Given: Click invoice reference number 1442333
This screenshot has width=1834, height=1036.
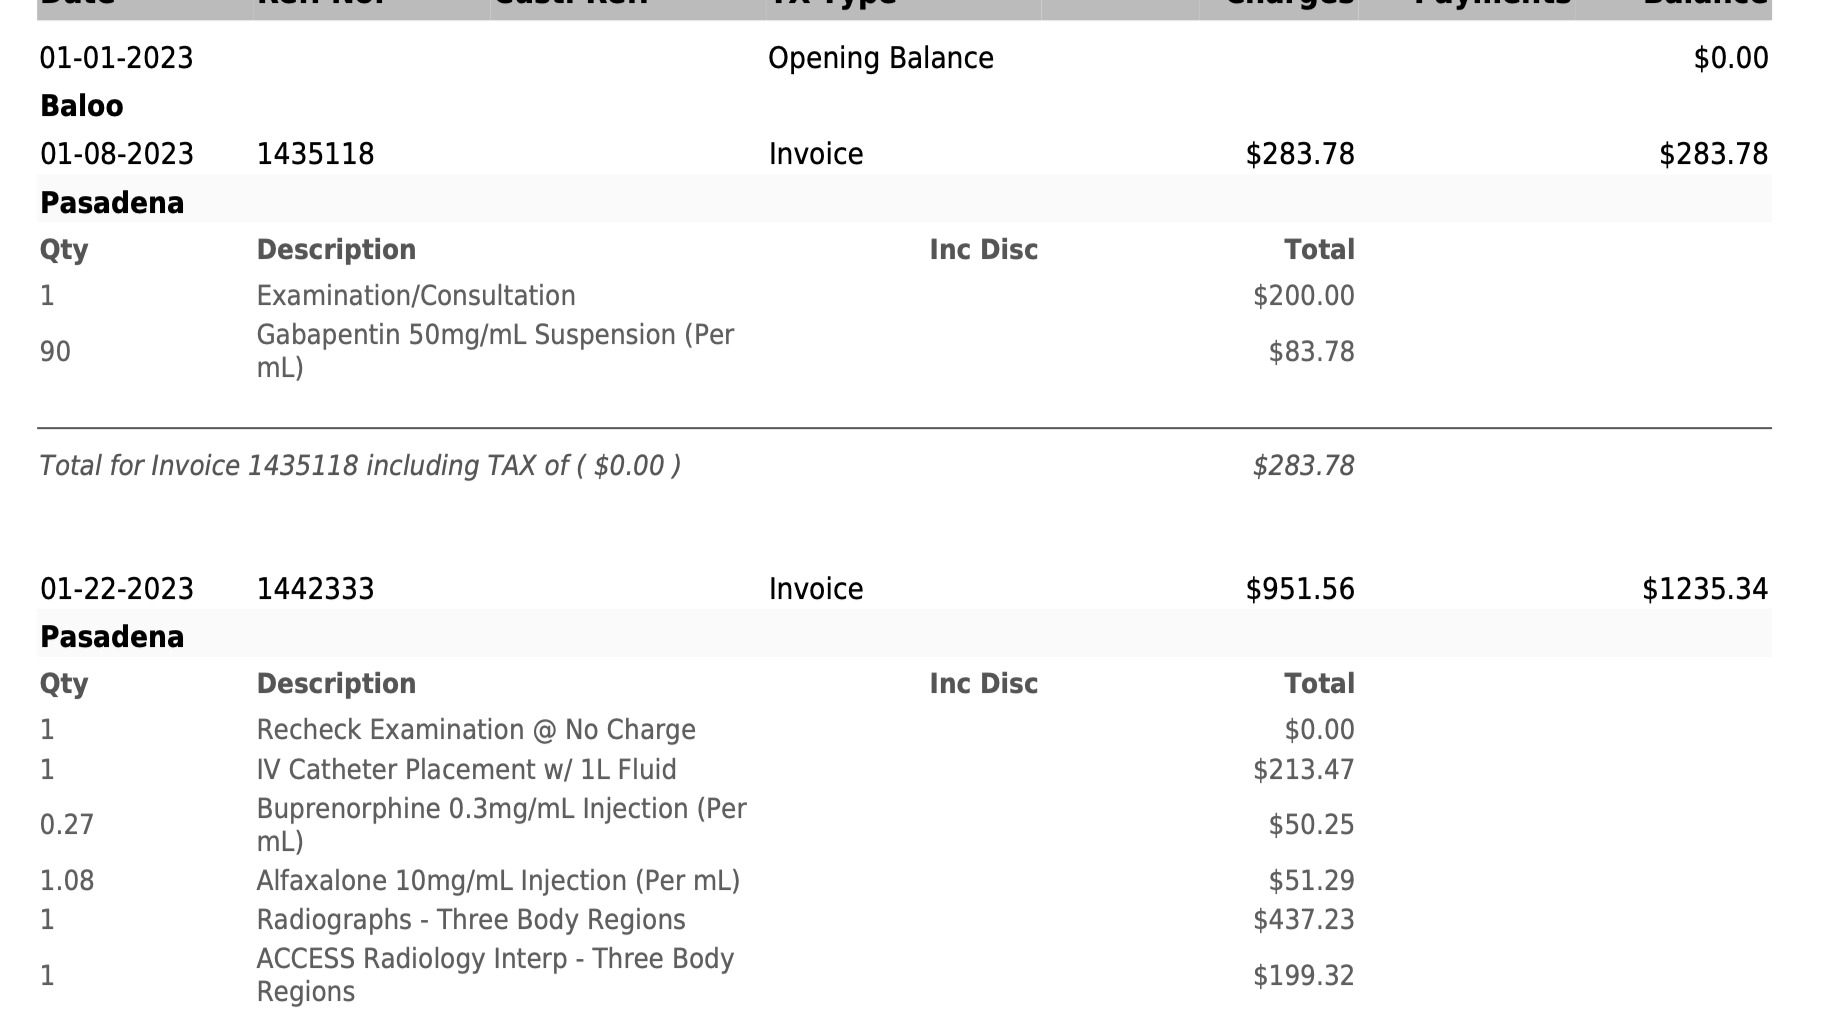Looking at the screenshot, I should [315, 589].
